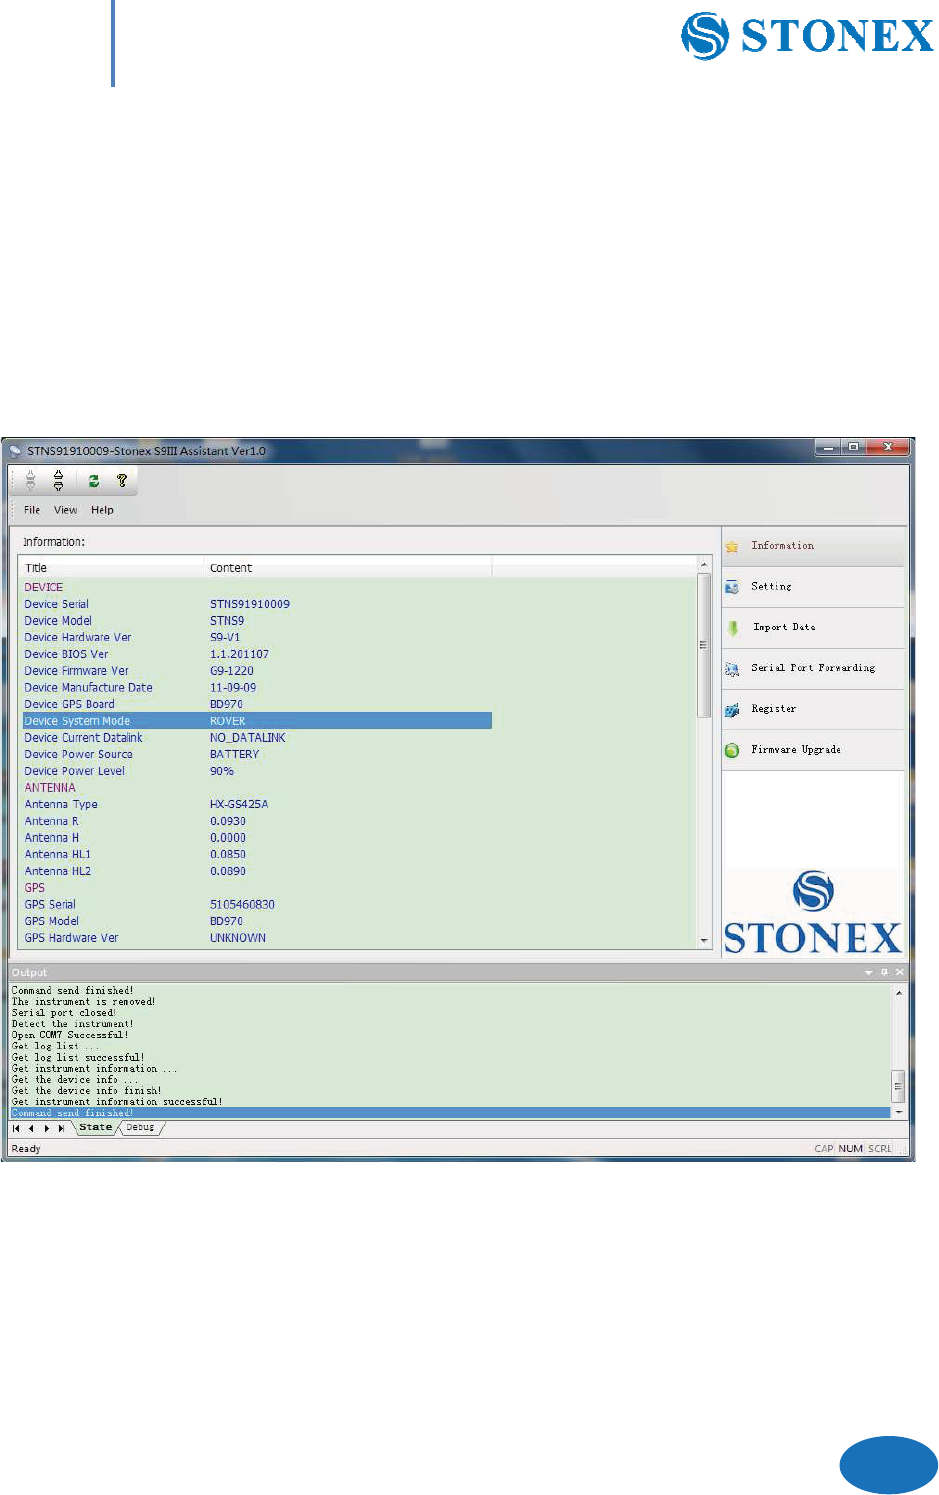
Task: Open the View menu
Action: pyautogui.click(x=66, y=510)
